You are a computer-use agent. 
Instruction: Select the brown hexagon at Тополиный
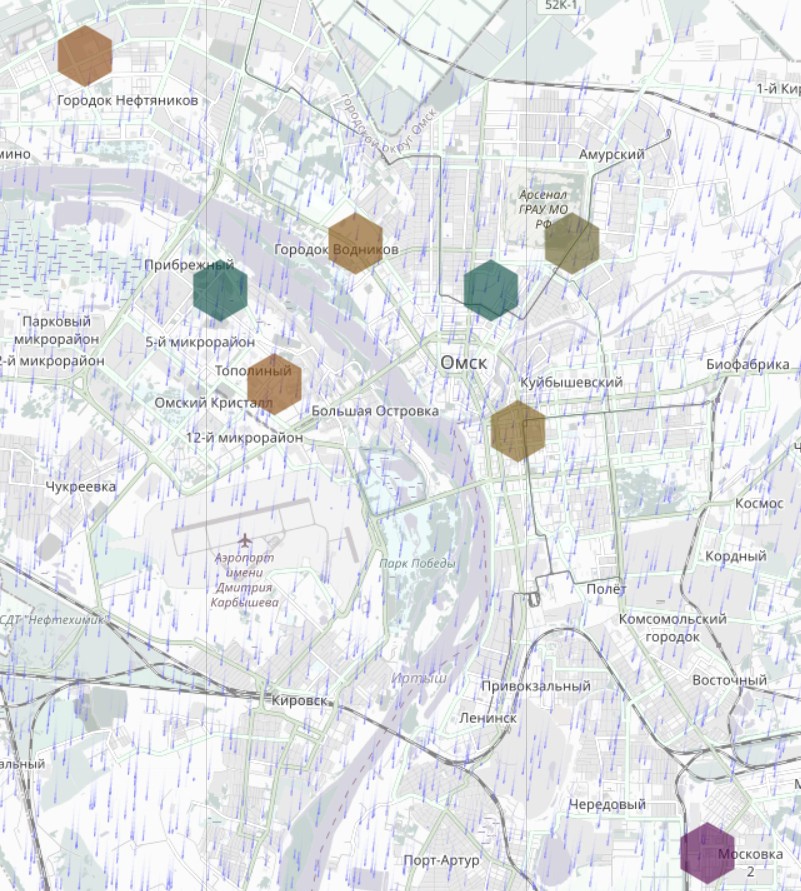pyautogui.click(x=274, y=383)
